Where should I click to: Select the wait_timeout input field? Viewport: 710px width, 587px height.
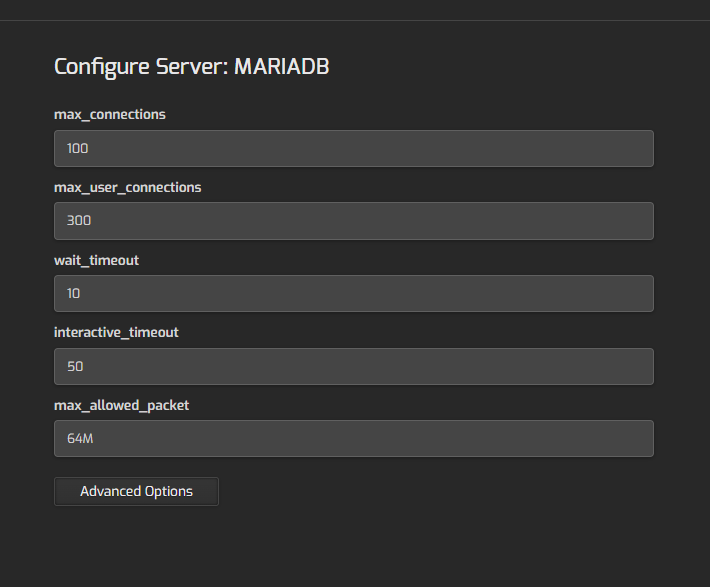point(354,294)
